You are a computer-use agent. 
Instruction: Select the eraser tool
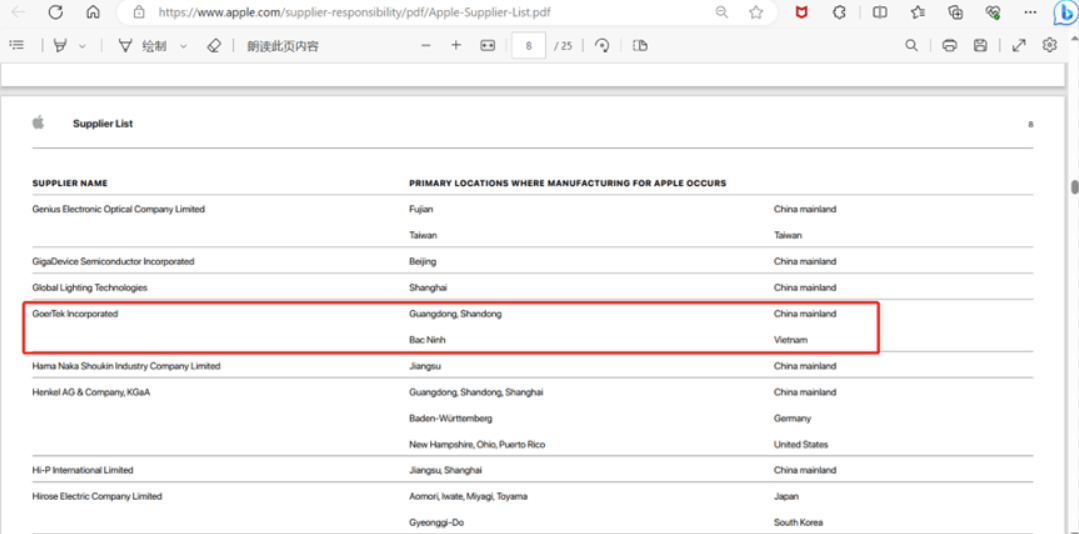pyautogui.click(x=213, y=46)
